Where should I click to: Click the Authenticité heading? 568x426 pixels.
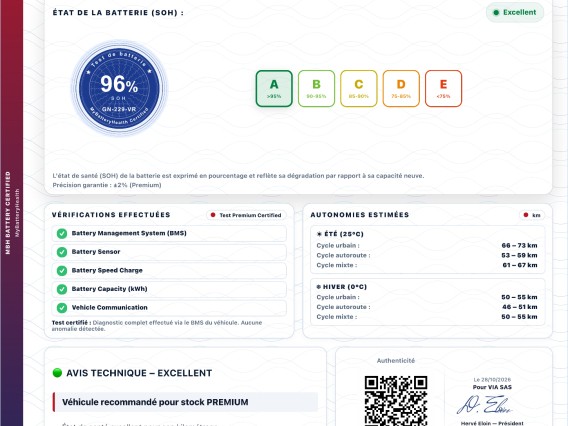[396, 360]
